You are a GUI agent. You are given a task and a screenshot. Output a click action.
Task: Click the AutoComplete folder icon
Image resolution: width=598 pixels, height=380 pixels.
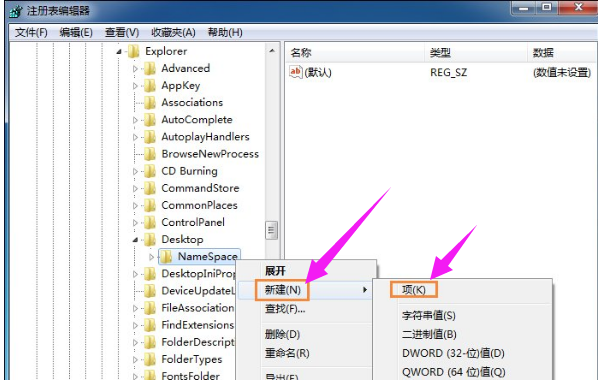[x=150, y=120]
